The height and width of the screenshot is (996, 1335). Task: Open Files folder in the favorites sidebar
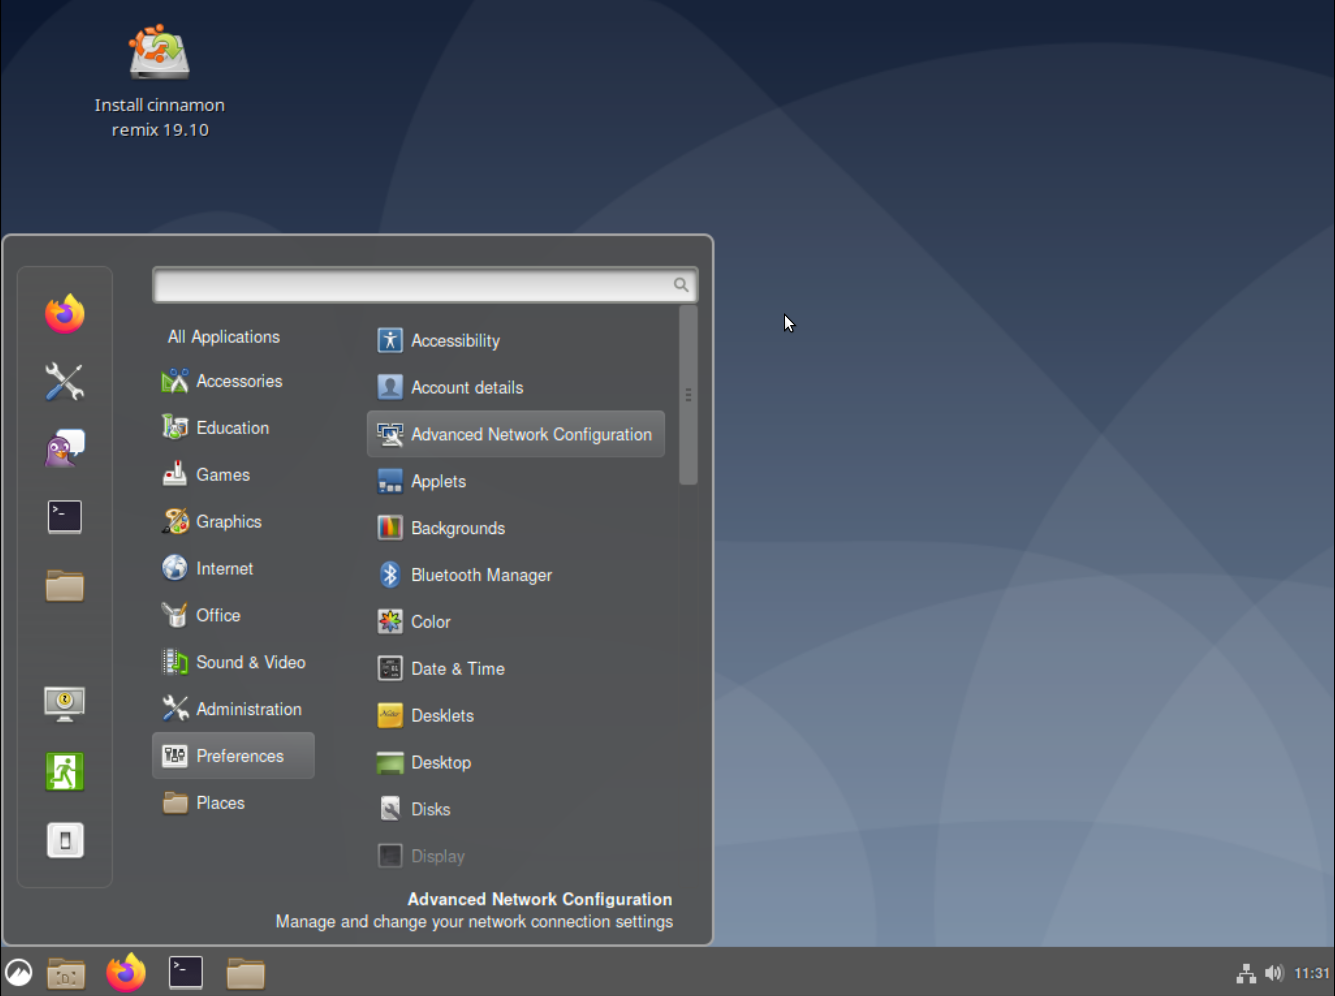(65, 585)
